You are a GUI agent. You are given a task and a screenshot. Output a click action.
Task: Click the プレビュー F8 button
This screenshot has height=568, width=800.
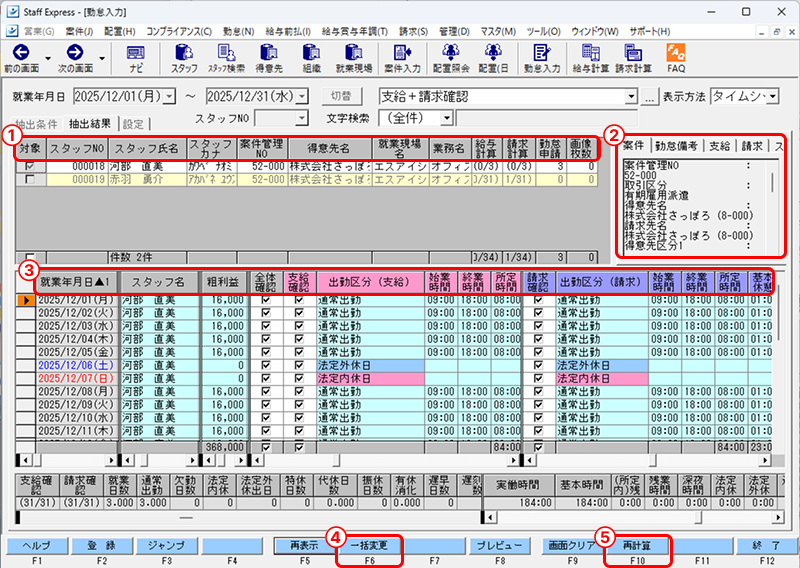pos(499,546)
